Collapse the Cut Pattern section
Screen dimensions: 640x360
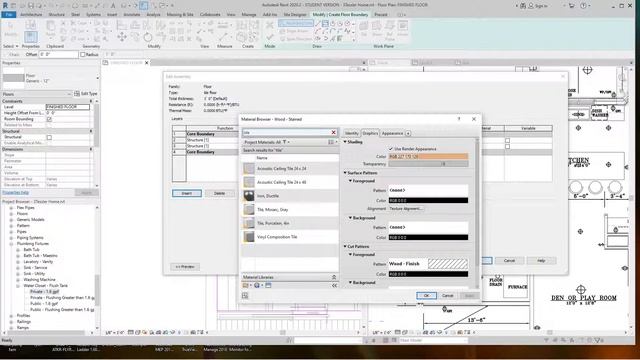pos(345,247)
